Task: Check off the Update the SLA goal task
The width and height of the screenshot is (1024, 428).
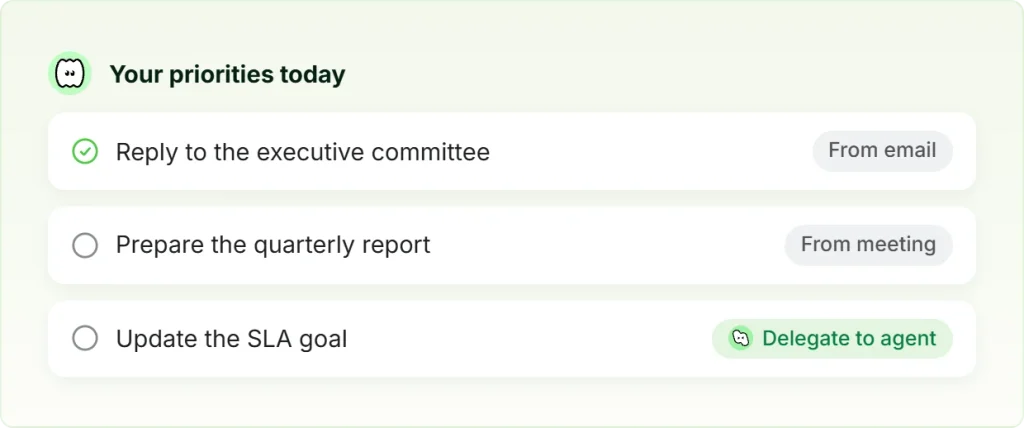Action: click(85, 339)
